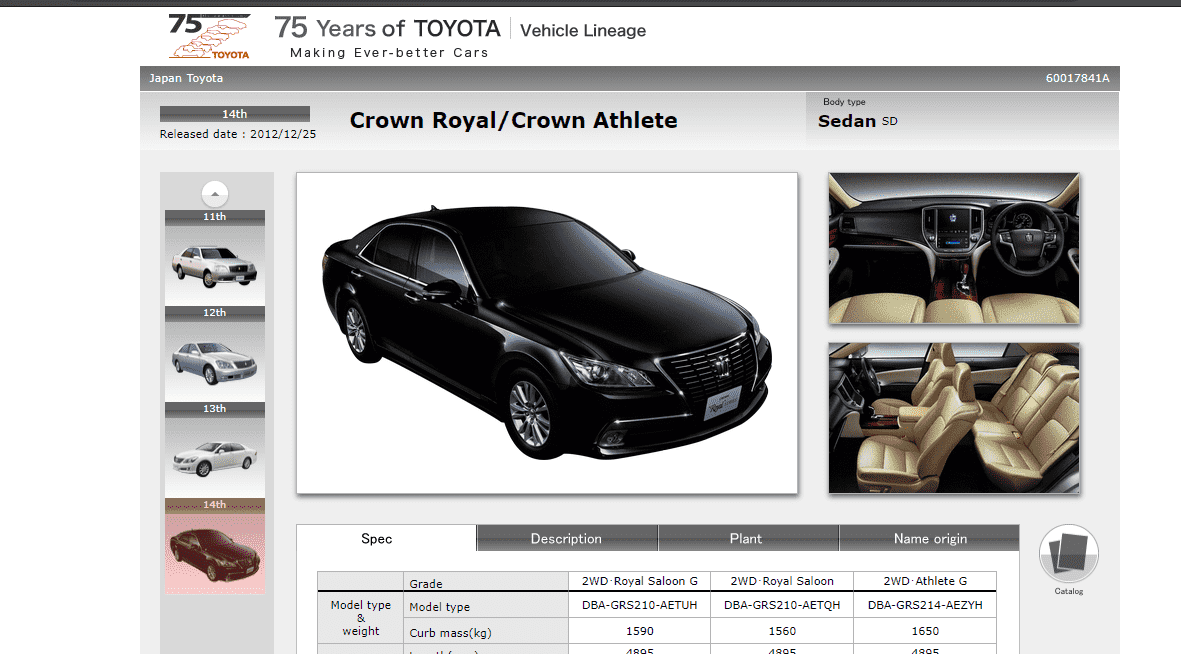Click model type DBA-GRS214-AEZYH cell

[x=925, y=605]
